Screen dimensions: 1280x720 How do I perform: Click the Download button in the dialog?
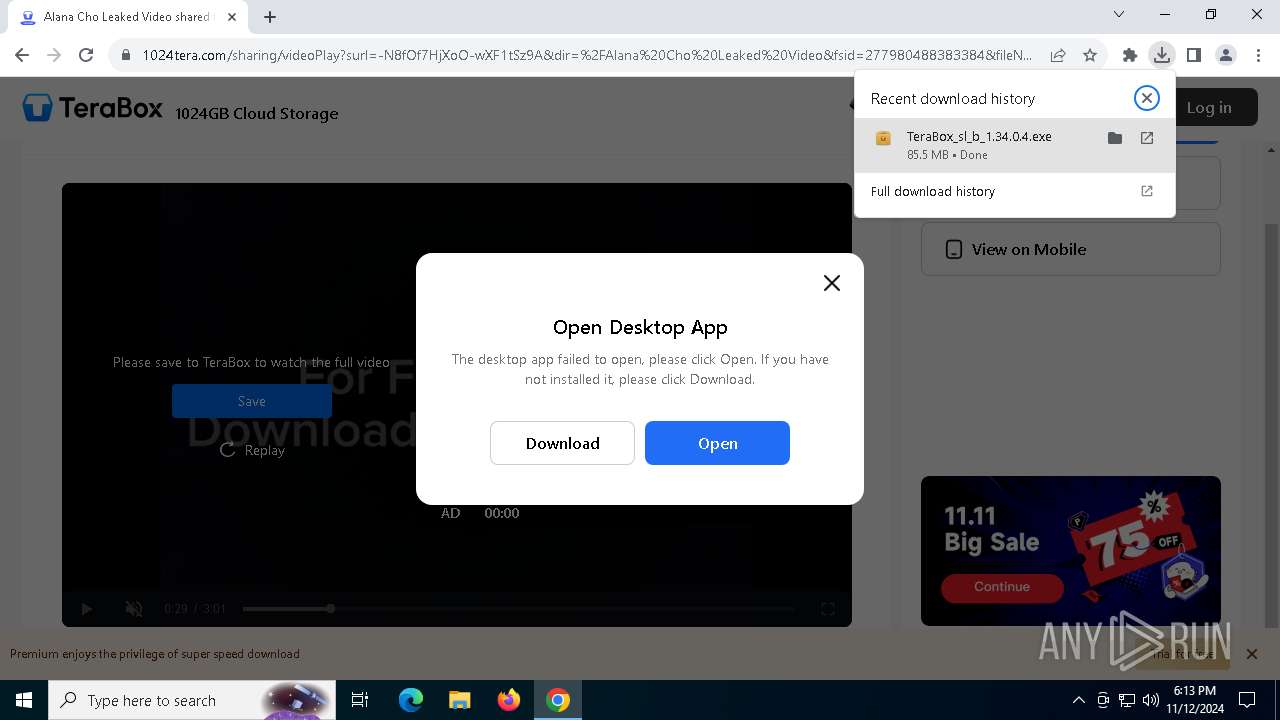(562, 443)
